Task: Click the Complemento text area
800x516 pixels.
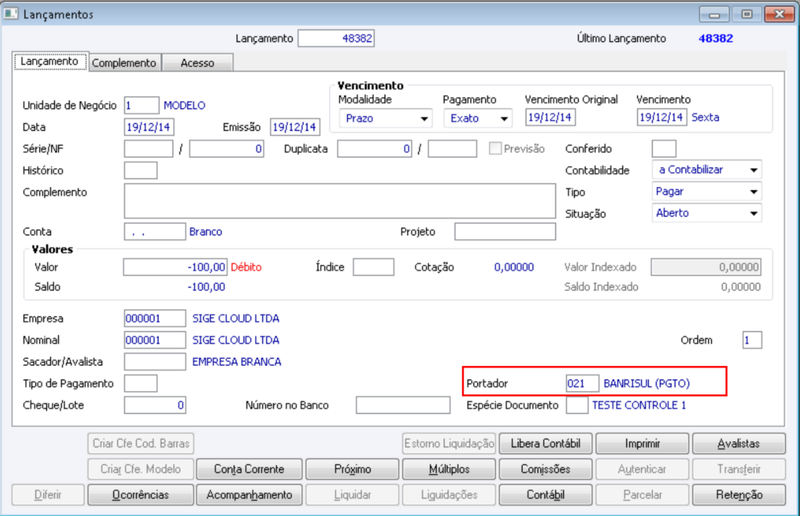Action: pos(340,201)
